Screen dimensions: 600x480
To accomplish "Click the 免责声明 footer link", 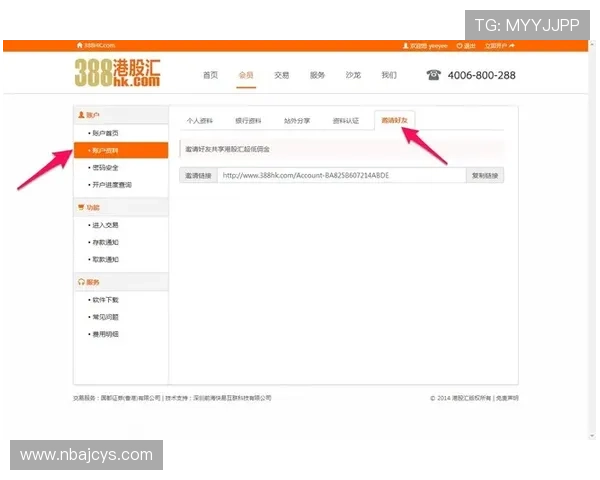I will (507, 398).
